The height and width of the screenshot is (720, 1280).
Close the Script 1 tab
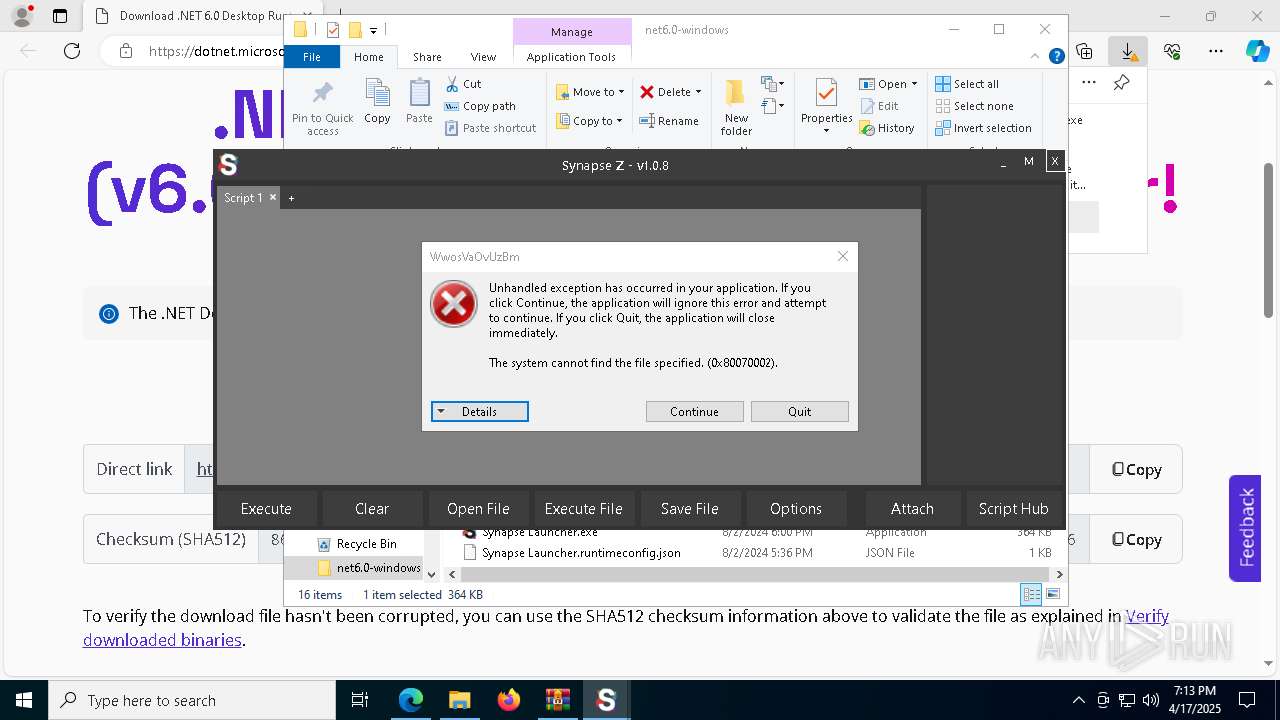(273, 197)
